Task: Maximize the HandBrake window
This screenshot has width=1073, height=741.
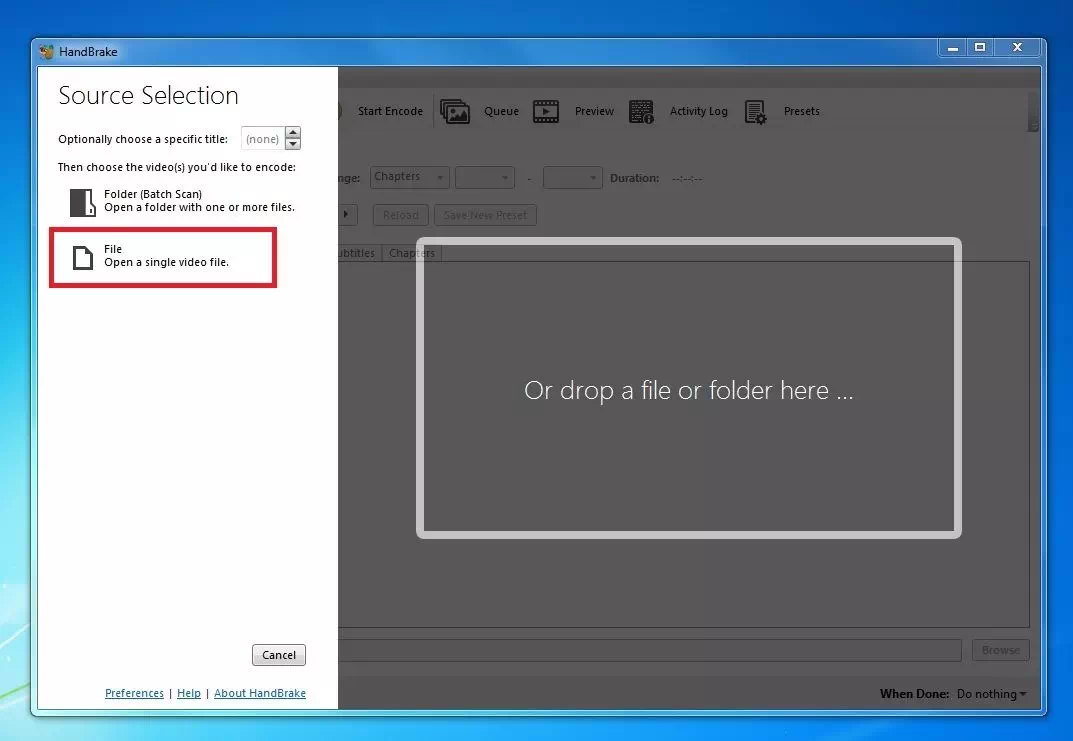Action: [x=980, y=48]
